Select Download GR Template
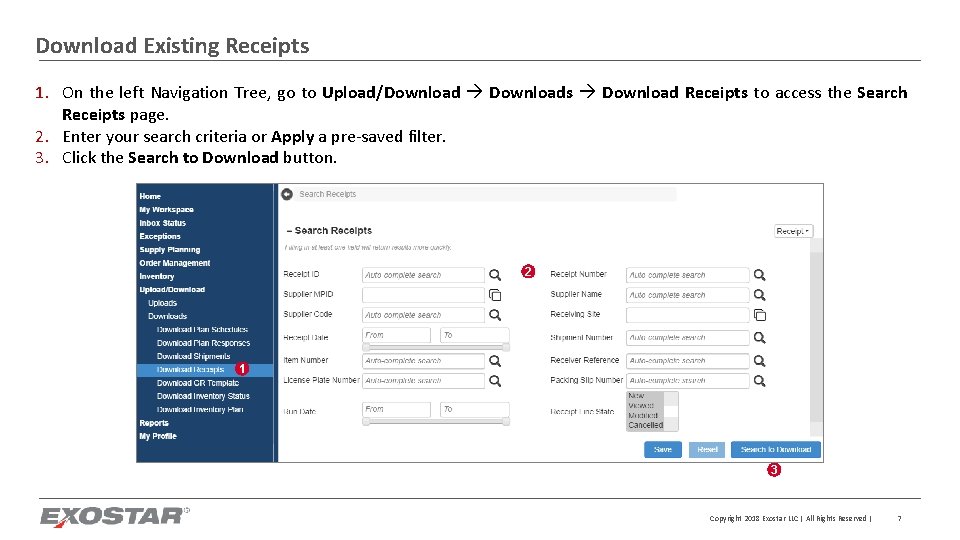Screen dimensions: 960x540 tap(198, 383)
